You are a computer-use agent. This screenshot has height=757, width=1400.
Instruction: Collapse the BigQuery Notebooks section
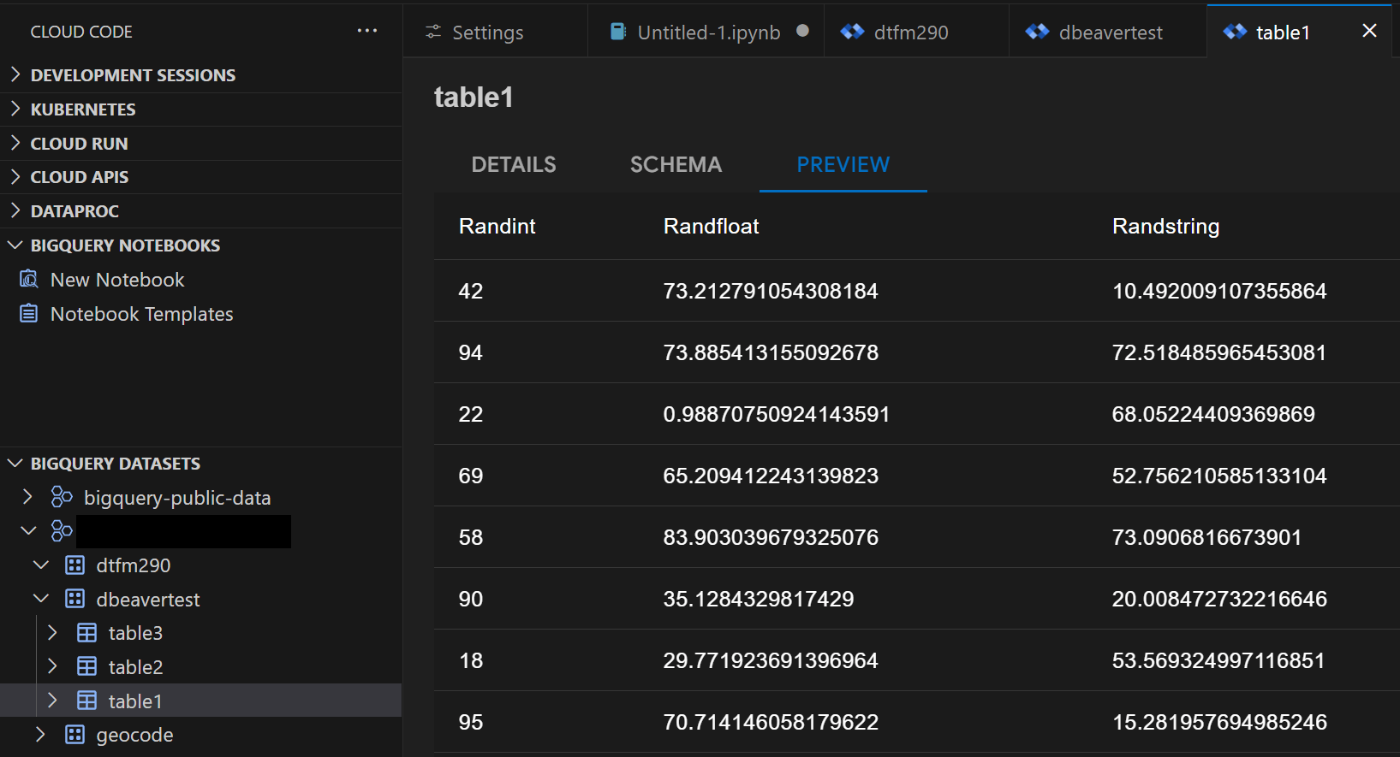[x=15, y=245]
